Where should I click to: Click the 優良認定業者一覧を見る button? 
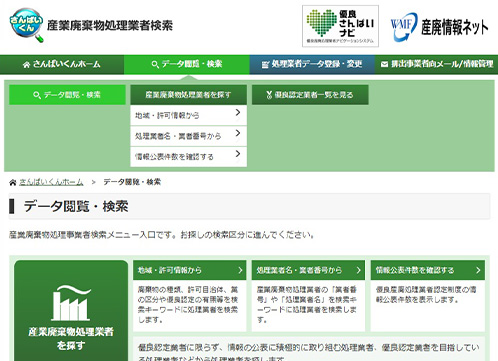click(310, 95)
